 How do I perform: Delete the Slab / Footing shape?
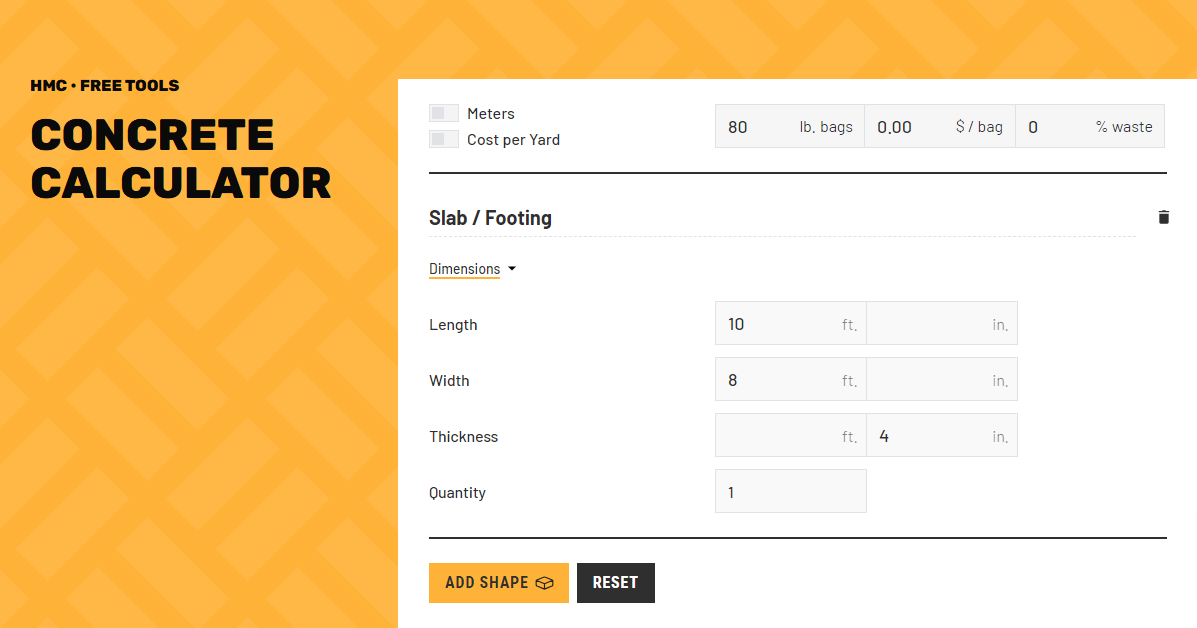1163,217
